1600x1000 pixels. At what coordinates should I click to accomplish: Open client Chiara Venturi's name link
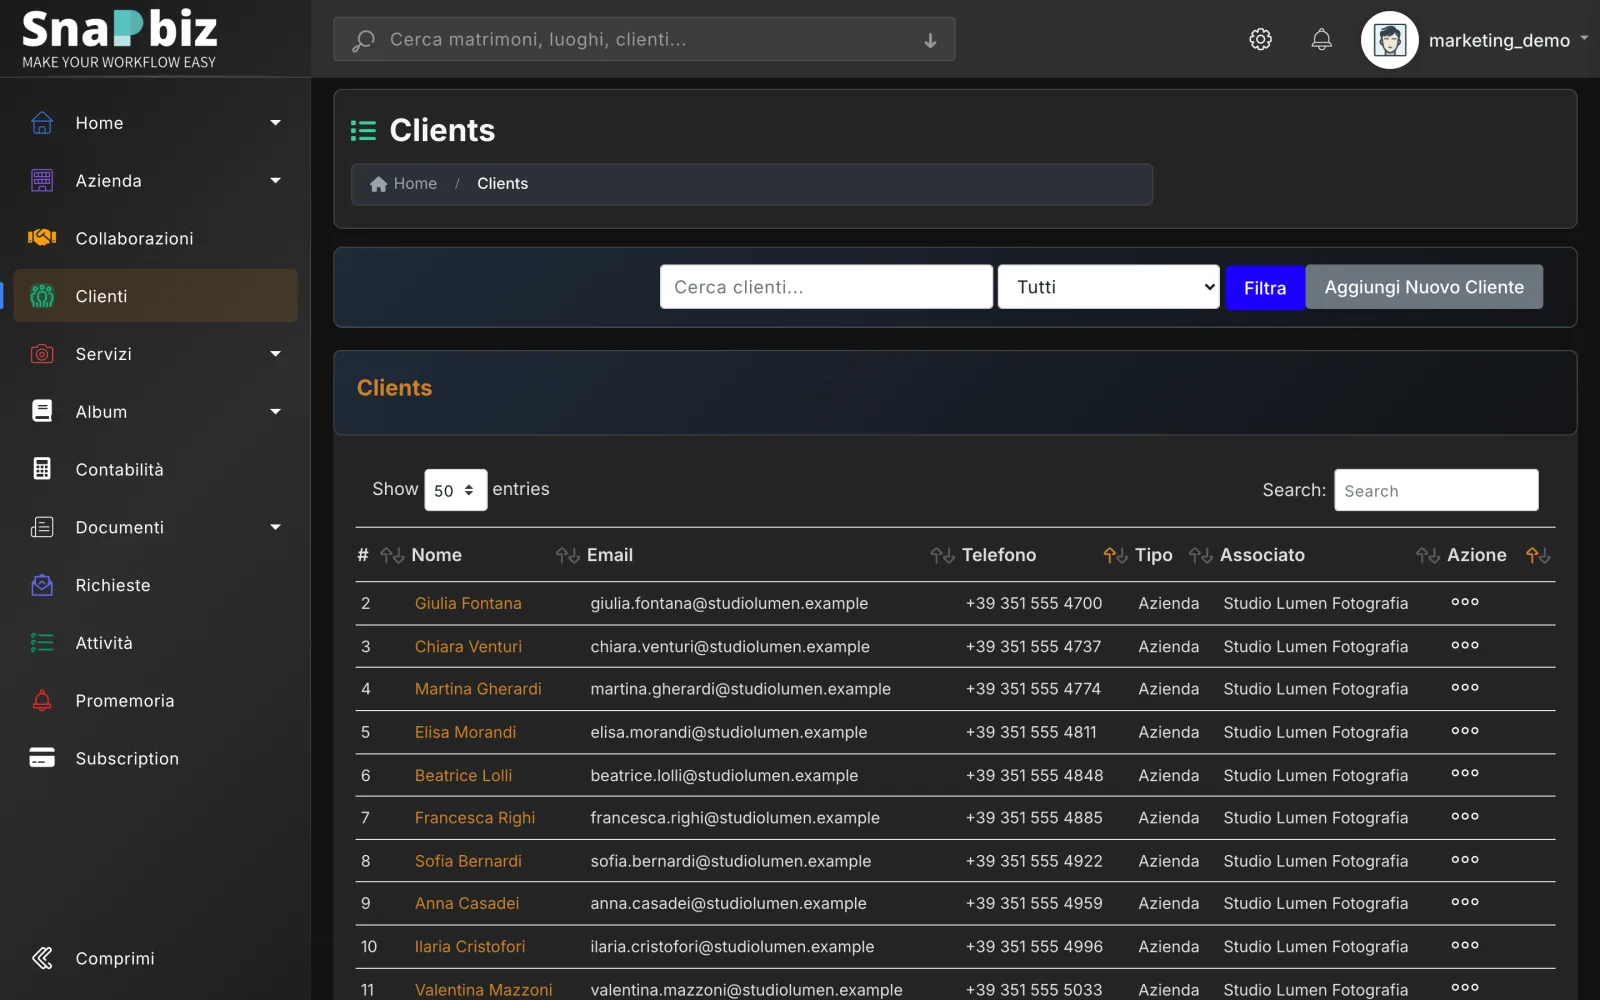pyautogui.click(x=468, y=647)
